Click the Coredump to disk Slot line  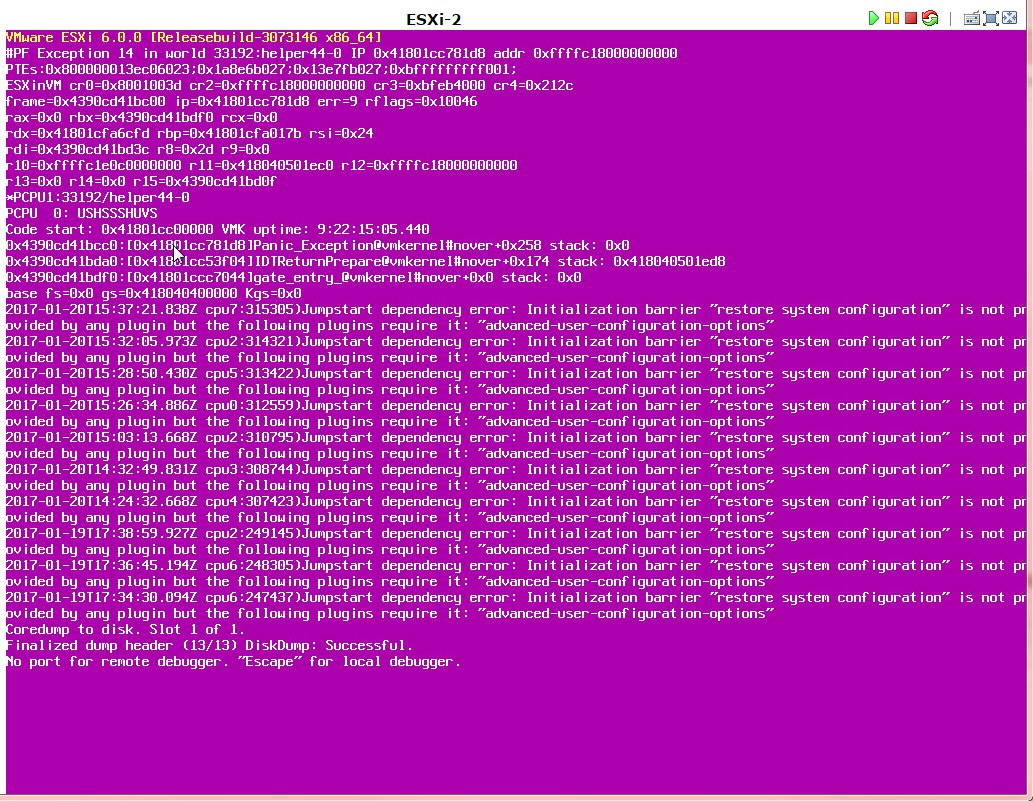(x=125, y=630)
